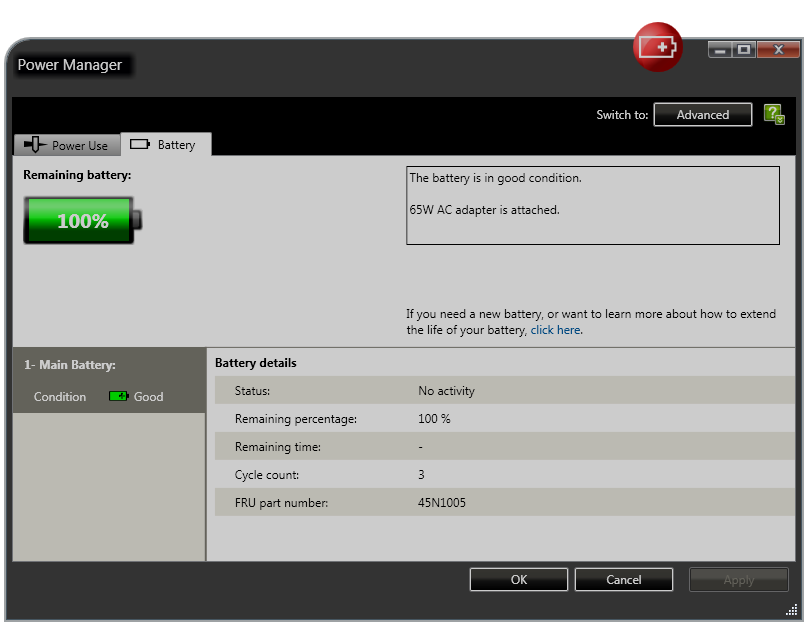Click the 'Remaining percentage:' row label

click(x=296, y=419)
